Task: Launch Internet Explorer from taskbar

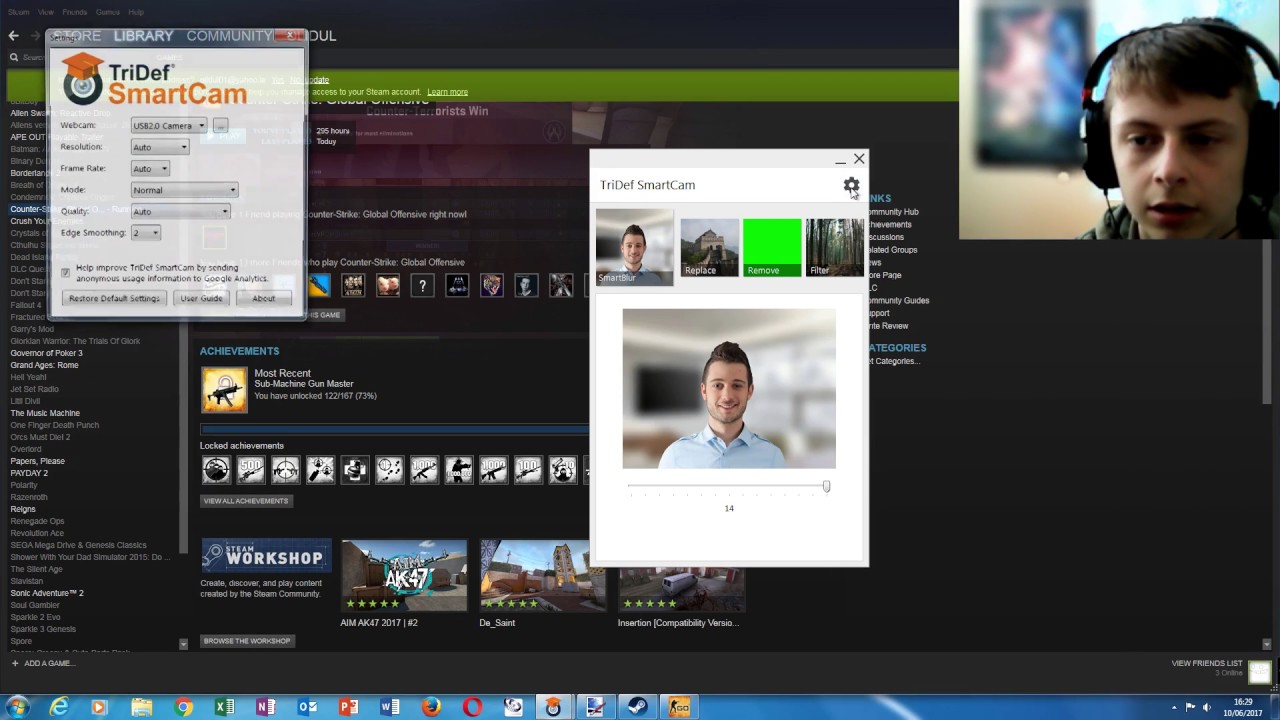Action: point(59,707)
